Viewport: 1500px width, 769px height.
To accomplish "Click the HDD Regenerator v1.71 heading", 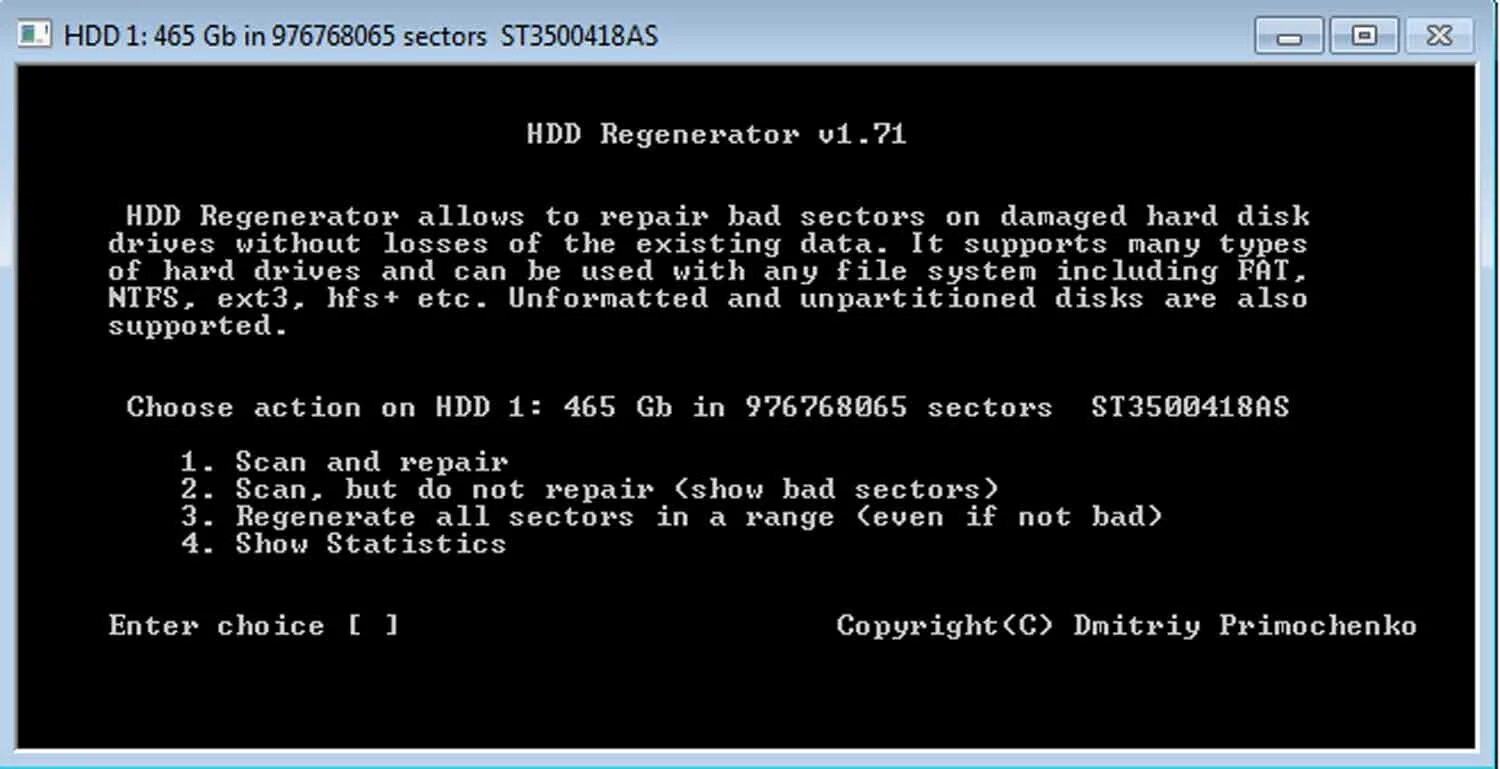I will pyautogui.click(x=716, y=134).
